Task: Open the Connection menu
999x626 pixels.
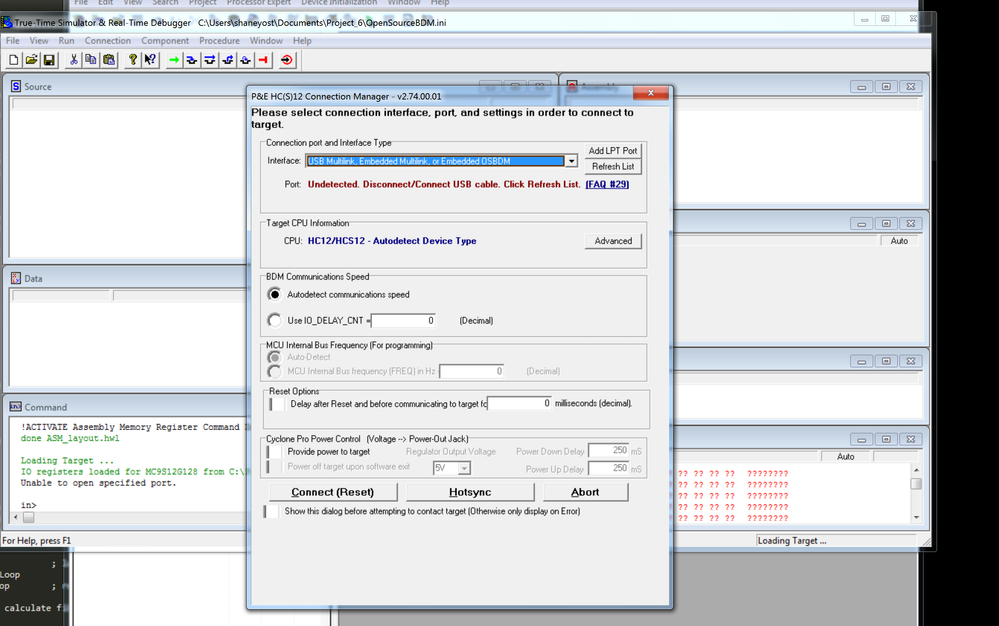Action: (108, 41)
